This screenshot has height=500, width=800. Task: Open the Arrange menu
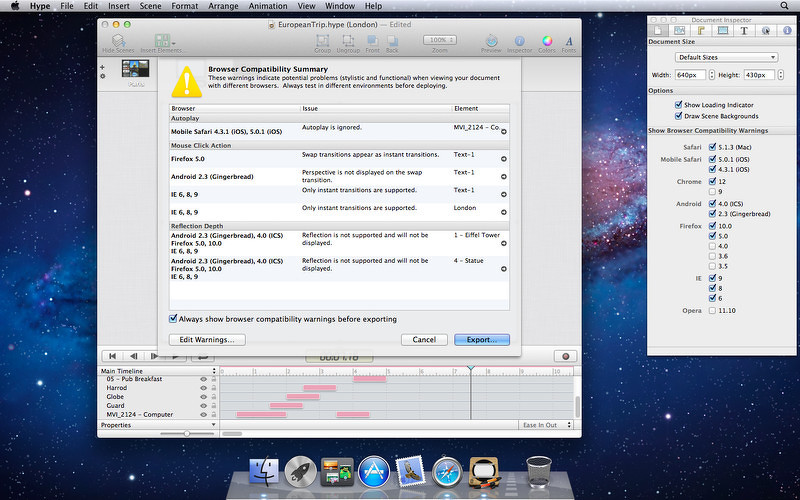point(223,6)
